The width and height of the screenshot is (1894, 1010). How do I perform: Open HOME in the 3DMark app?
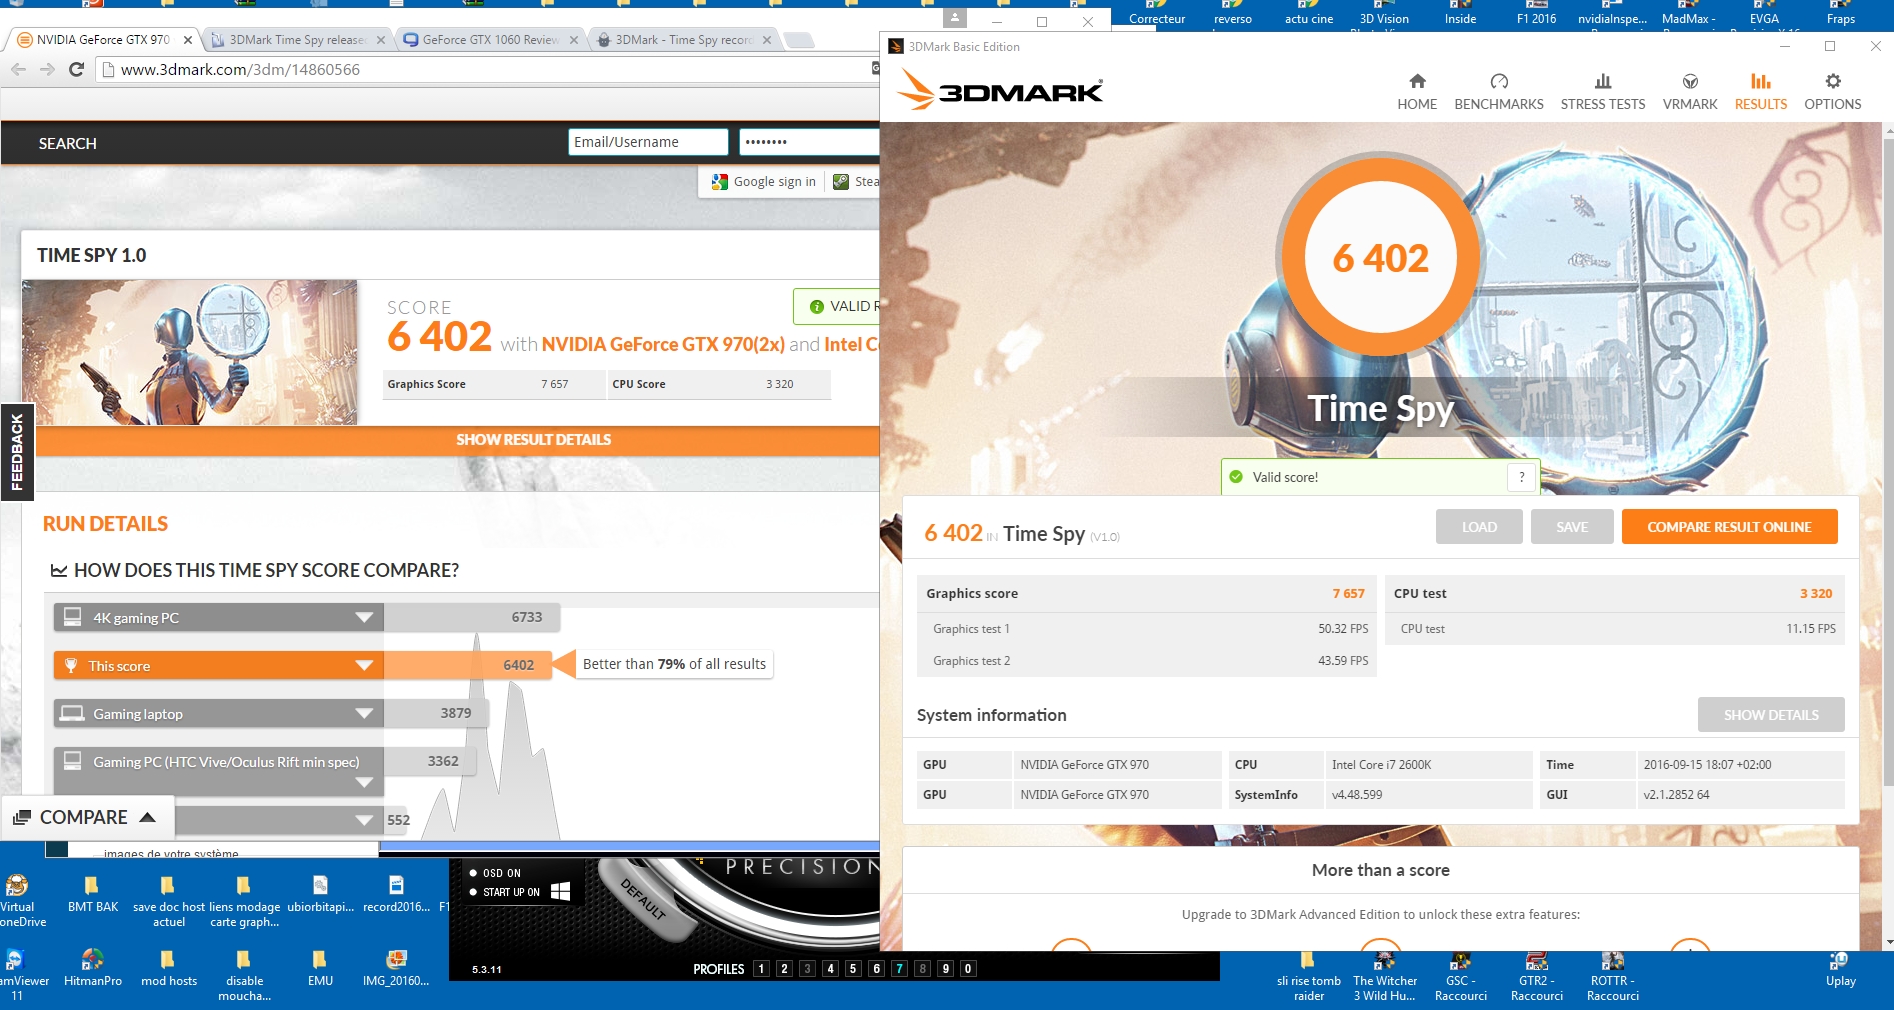1417,92
